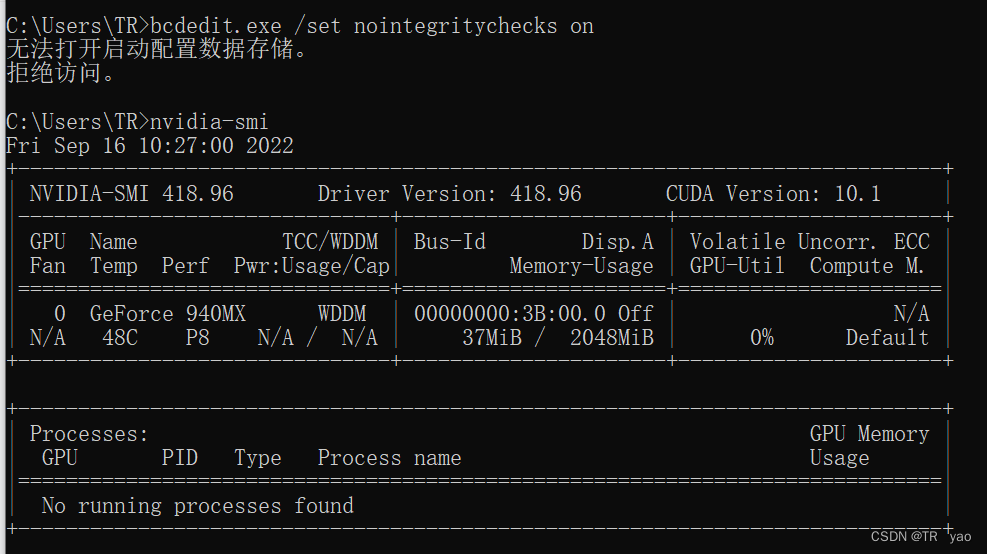The image size is (987, 554).
Task: Click the timestamp Fri Sep 16 10:27:00 2022
Action: point(150,146)
